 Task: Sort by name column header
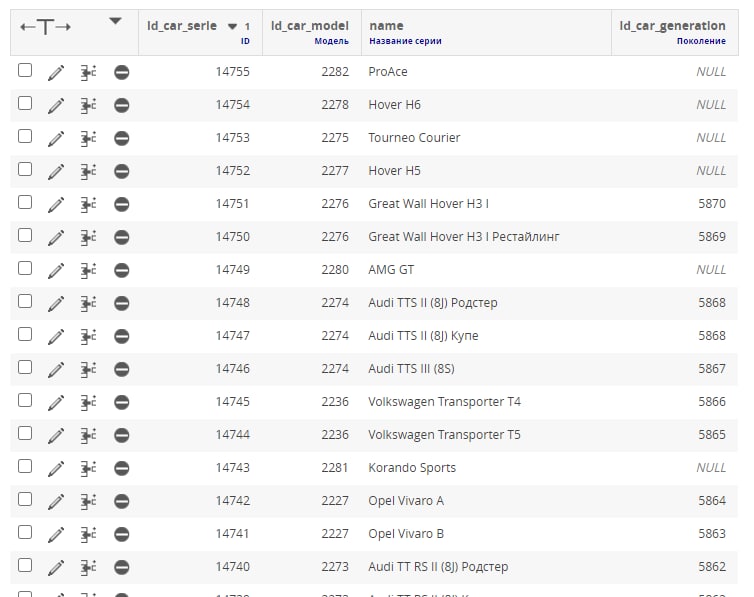click(386, 26)
